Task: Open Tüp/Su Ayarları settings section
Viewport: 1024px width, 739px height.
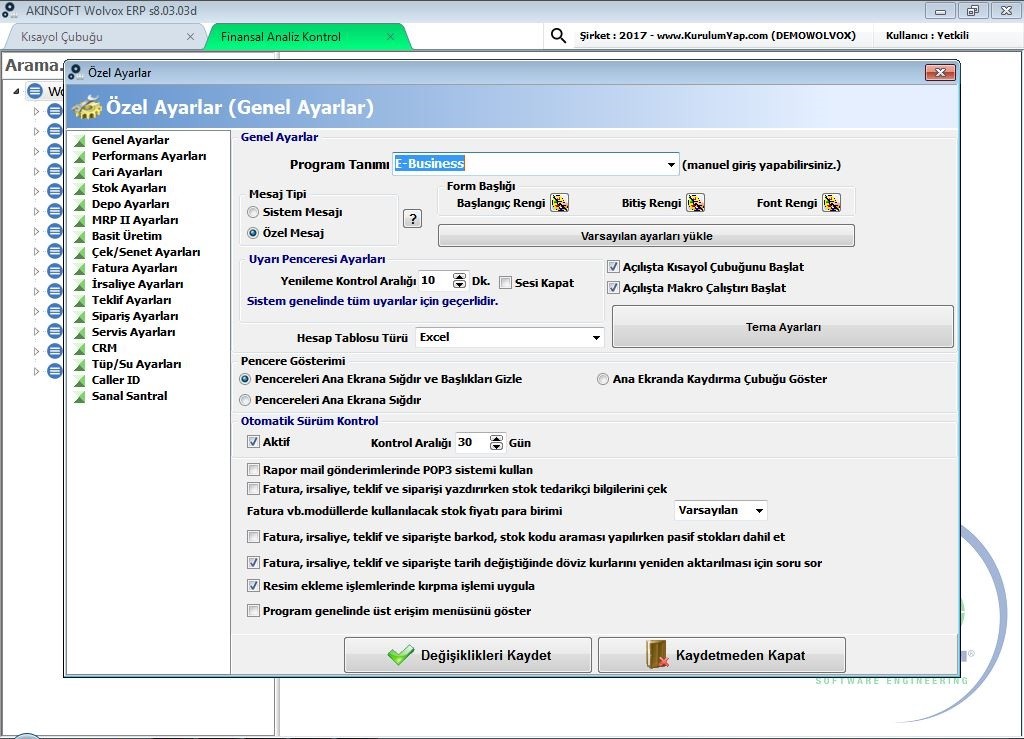Action: click(x=136, y=364)
